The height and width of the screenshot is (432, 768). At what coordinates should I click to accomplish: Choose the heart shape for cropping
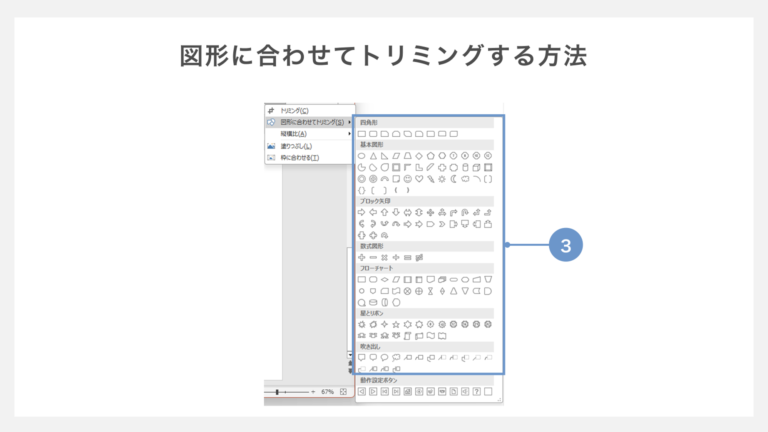(419, 179)
